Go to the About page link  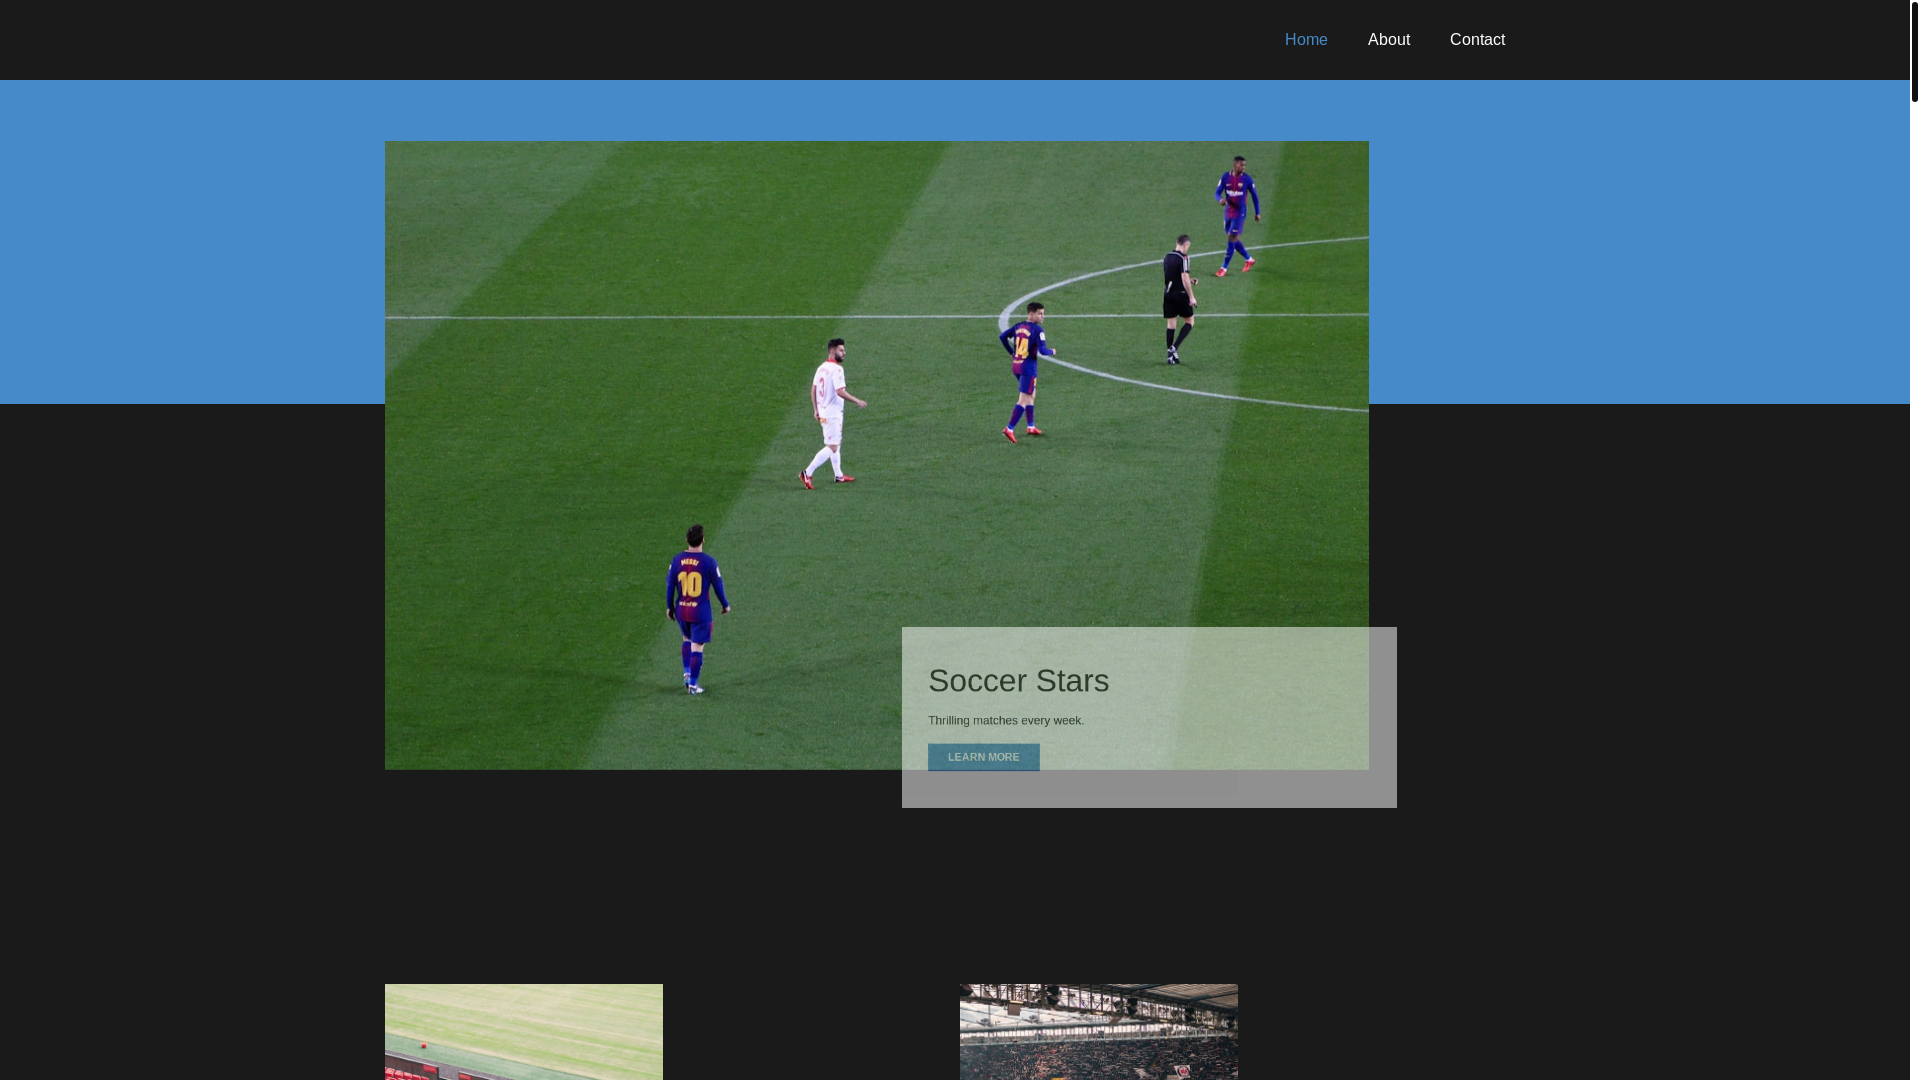1388,40
